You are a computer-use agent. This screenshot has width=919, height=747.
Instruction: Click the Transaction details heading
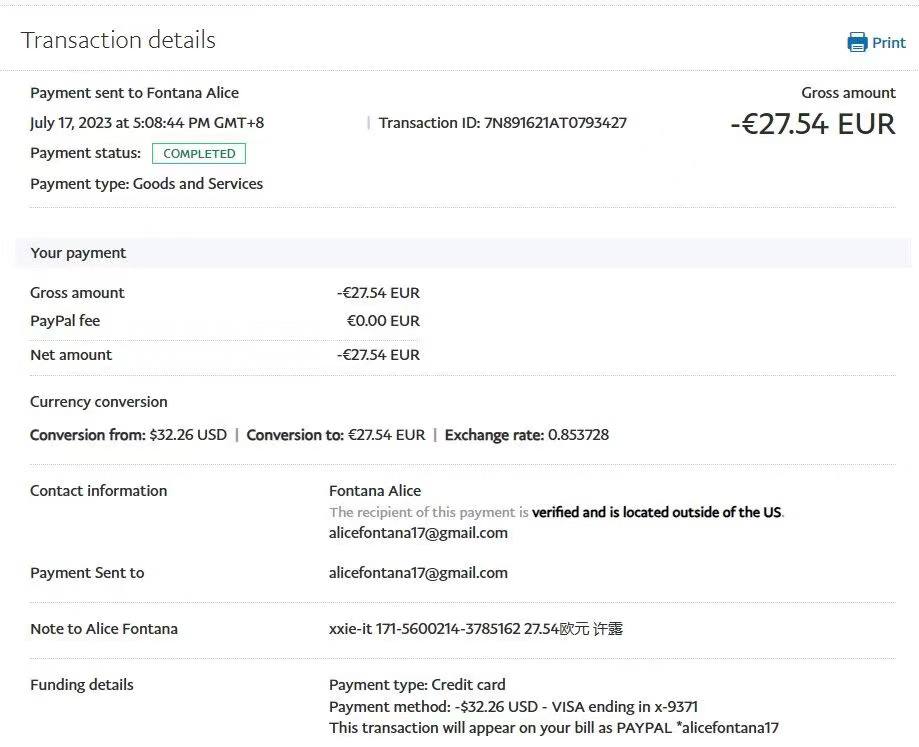coord(118,40)
